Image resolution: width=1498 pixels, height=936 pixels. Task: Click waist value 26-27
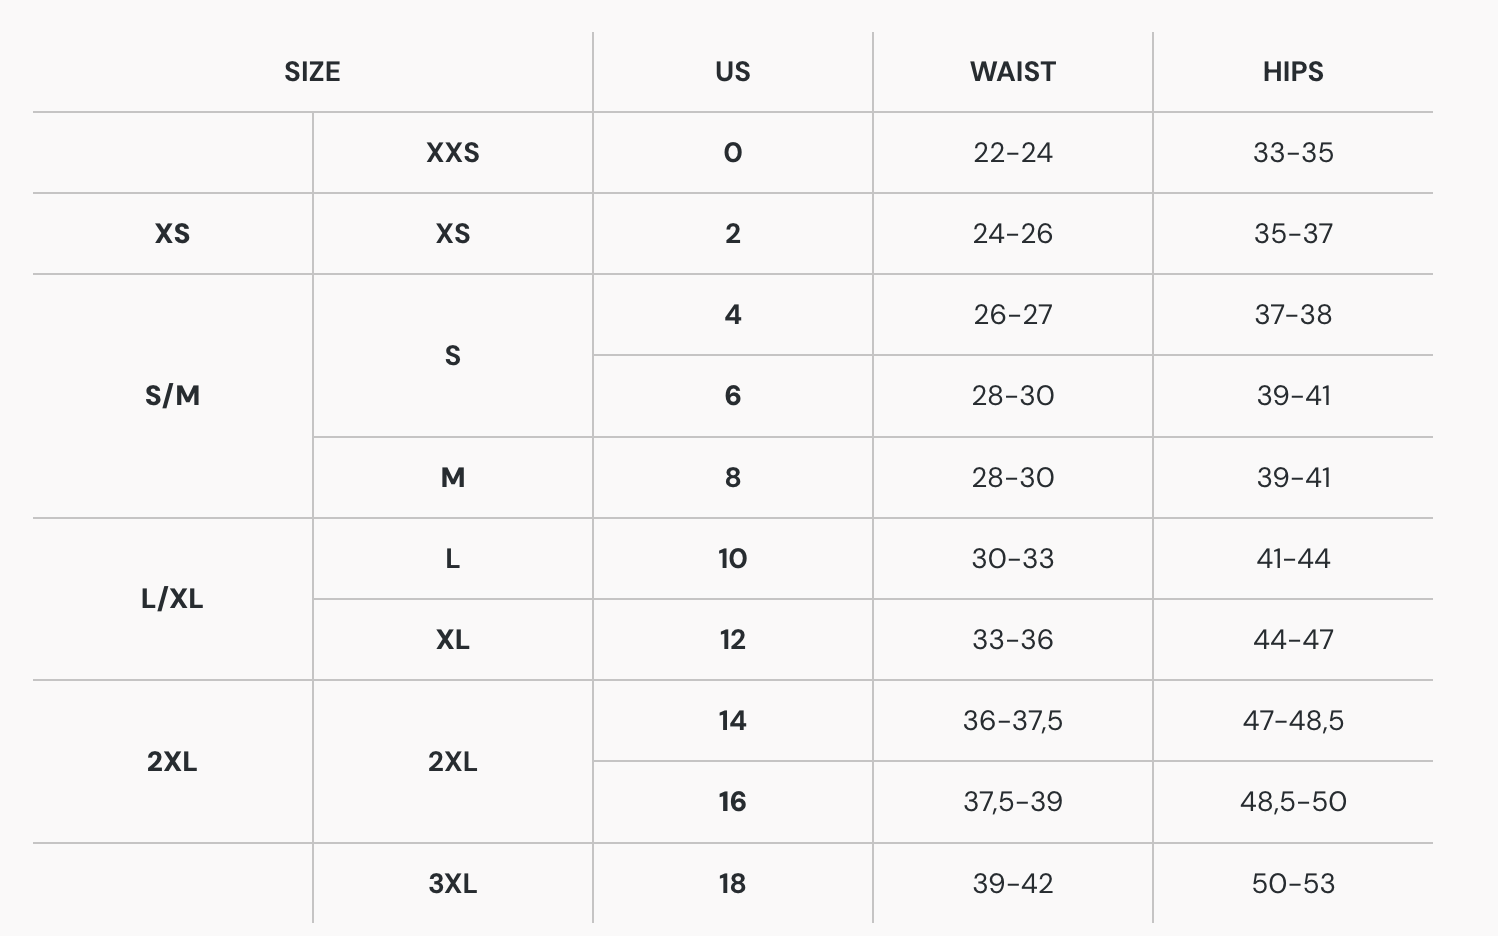pos(1012,315)
